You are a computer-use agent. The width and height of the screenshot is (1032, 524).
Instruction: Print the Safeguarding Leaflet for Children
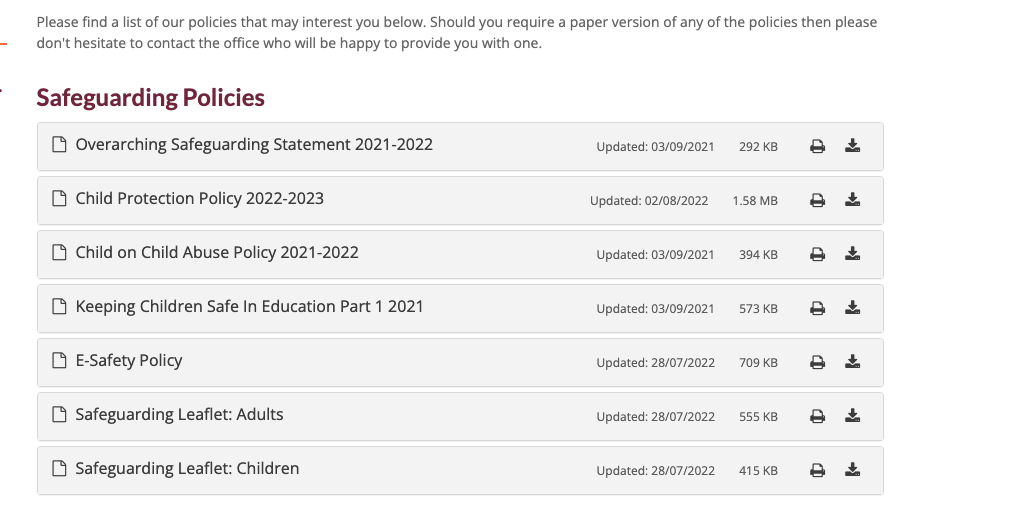[817, 470]
